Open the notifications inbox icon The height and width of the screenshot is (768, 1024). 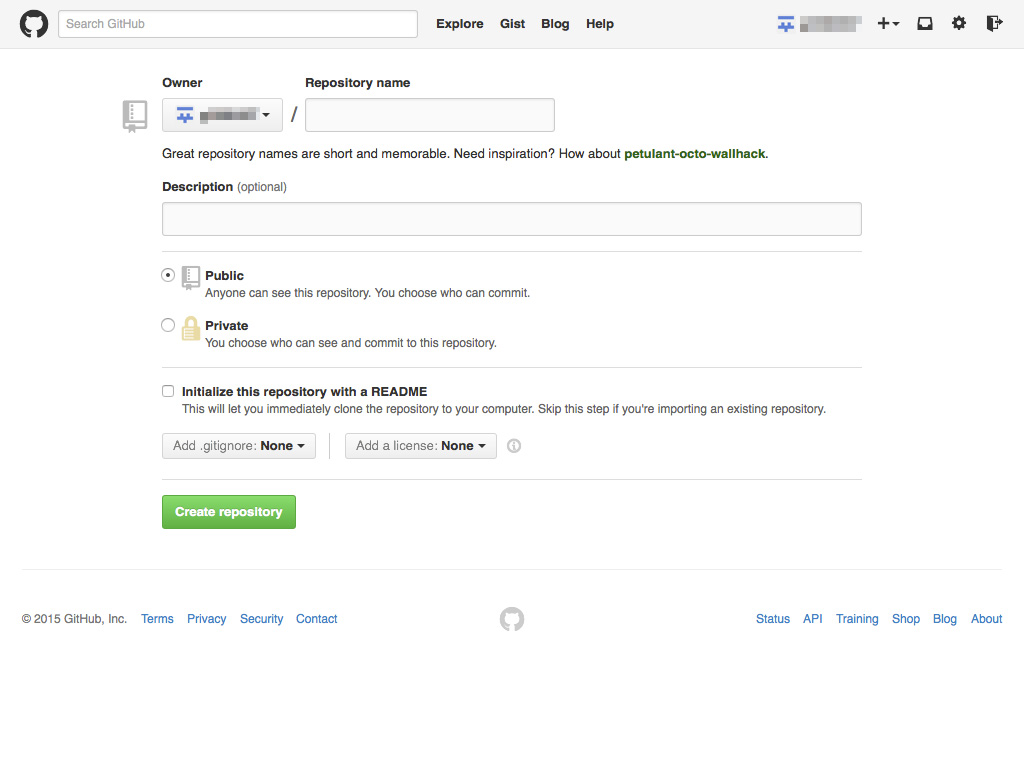click(x=924, y=23)
